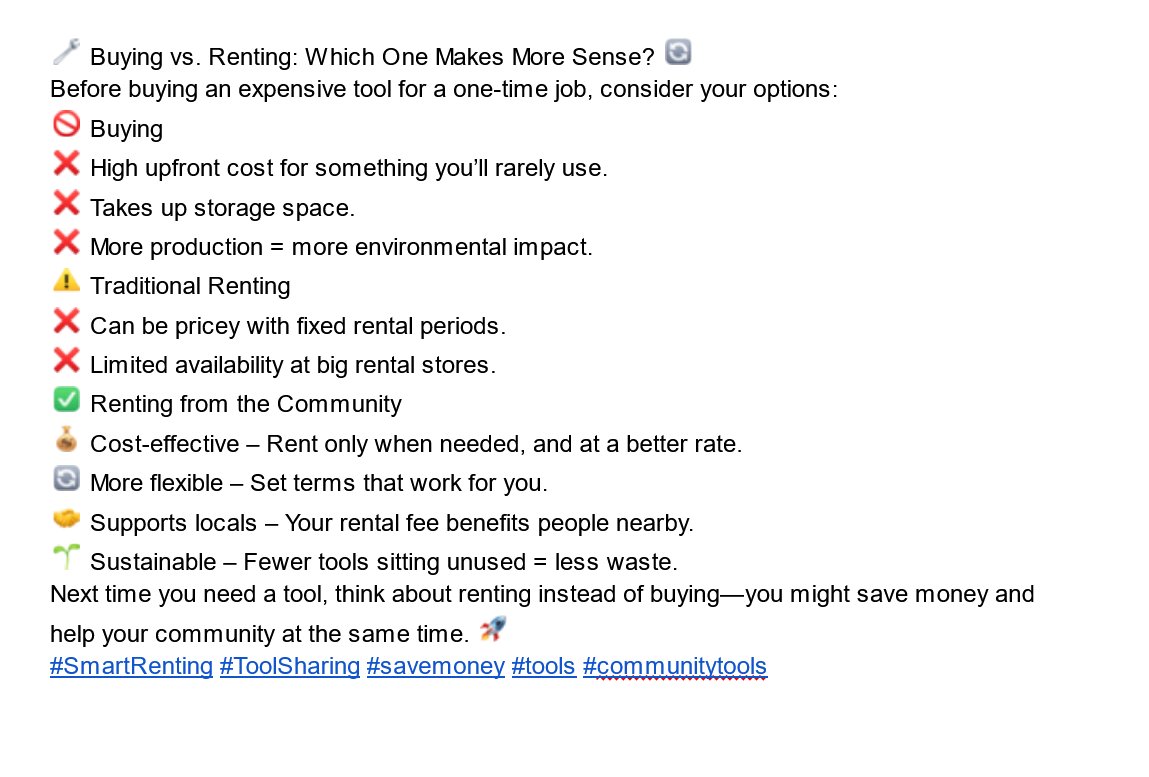Click the refresh icon beside More flexible

point(66,479)
